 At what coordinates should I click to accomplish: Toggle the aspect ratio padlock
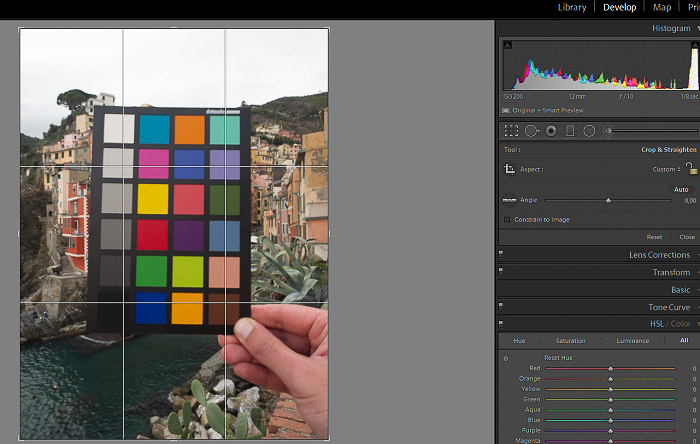(692, 168)
